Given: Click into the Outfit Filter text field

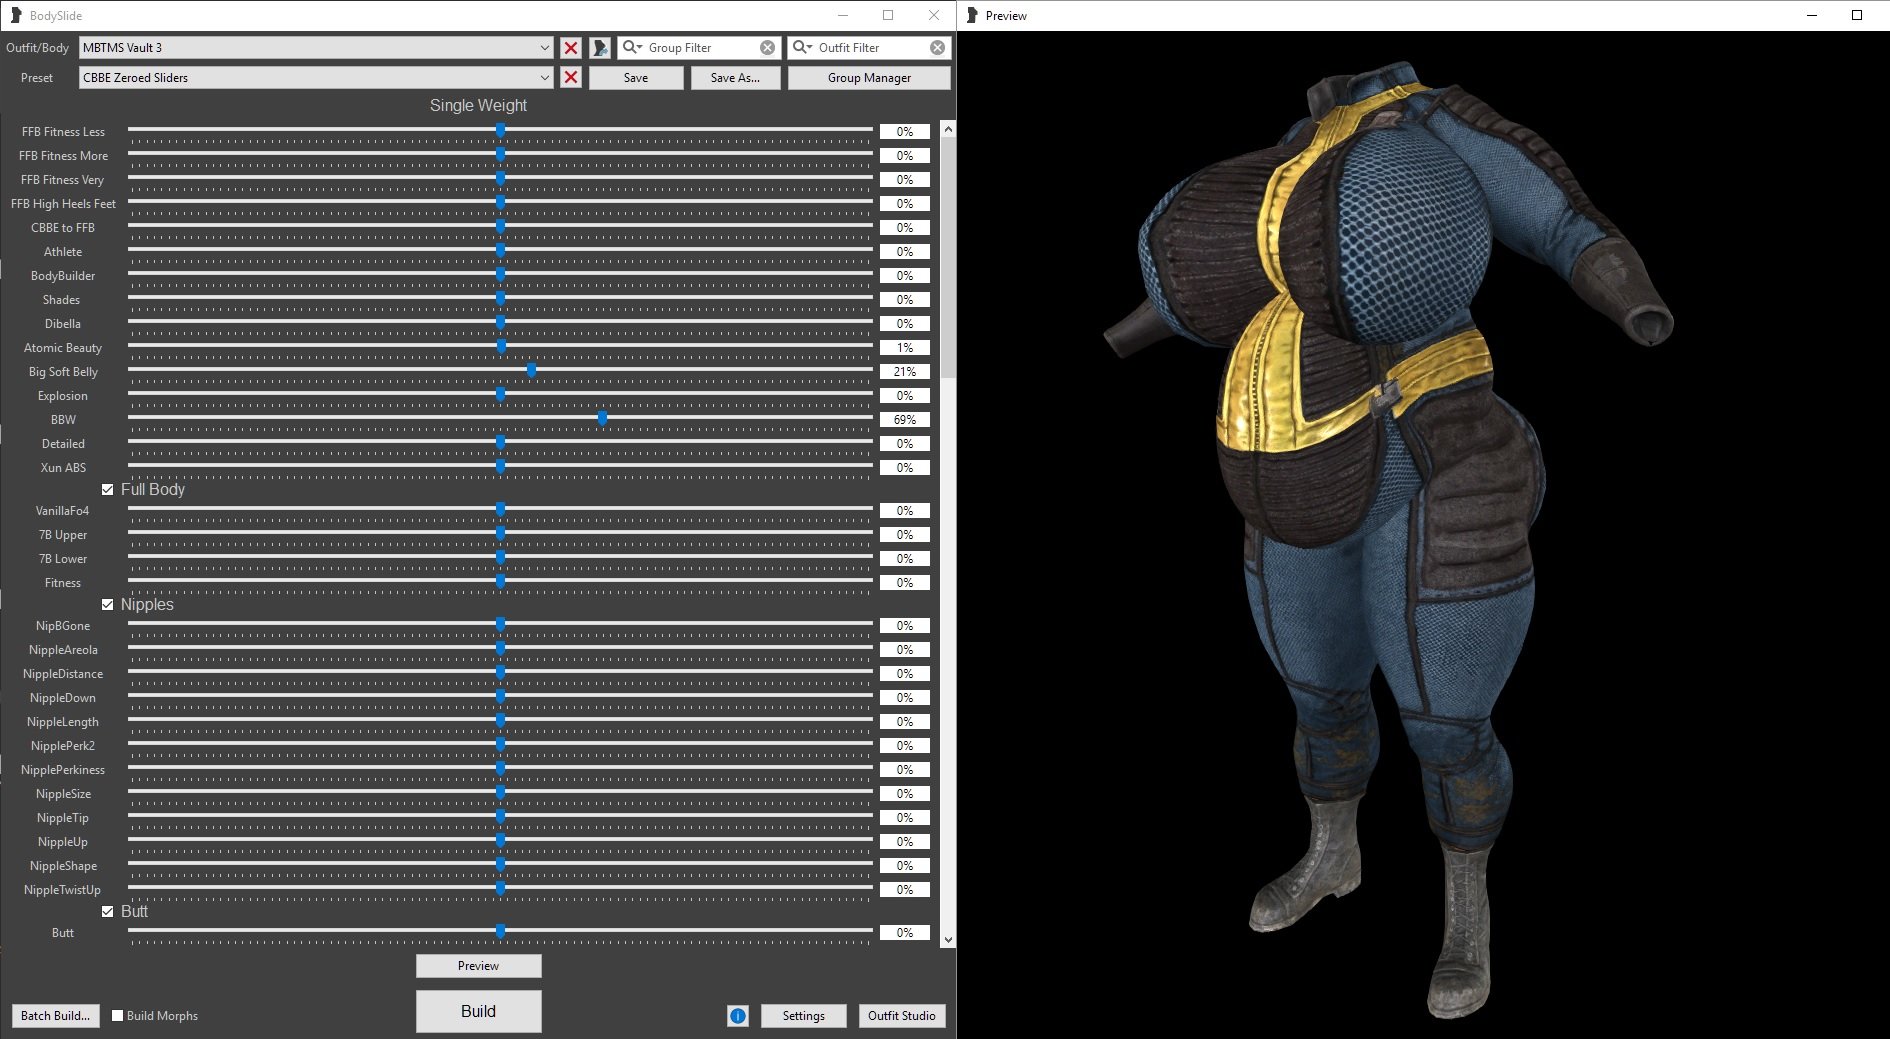Looking at the screenshot, I should point(870,48).
